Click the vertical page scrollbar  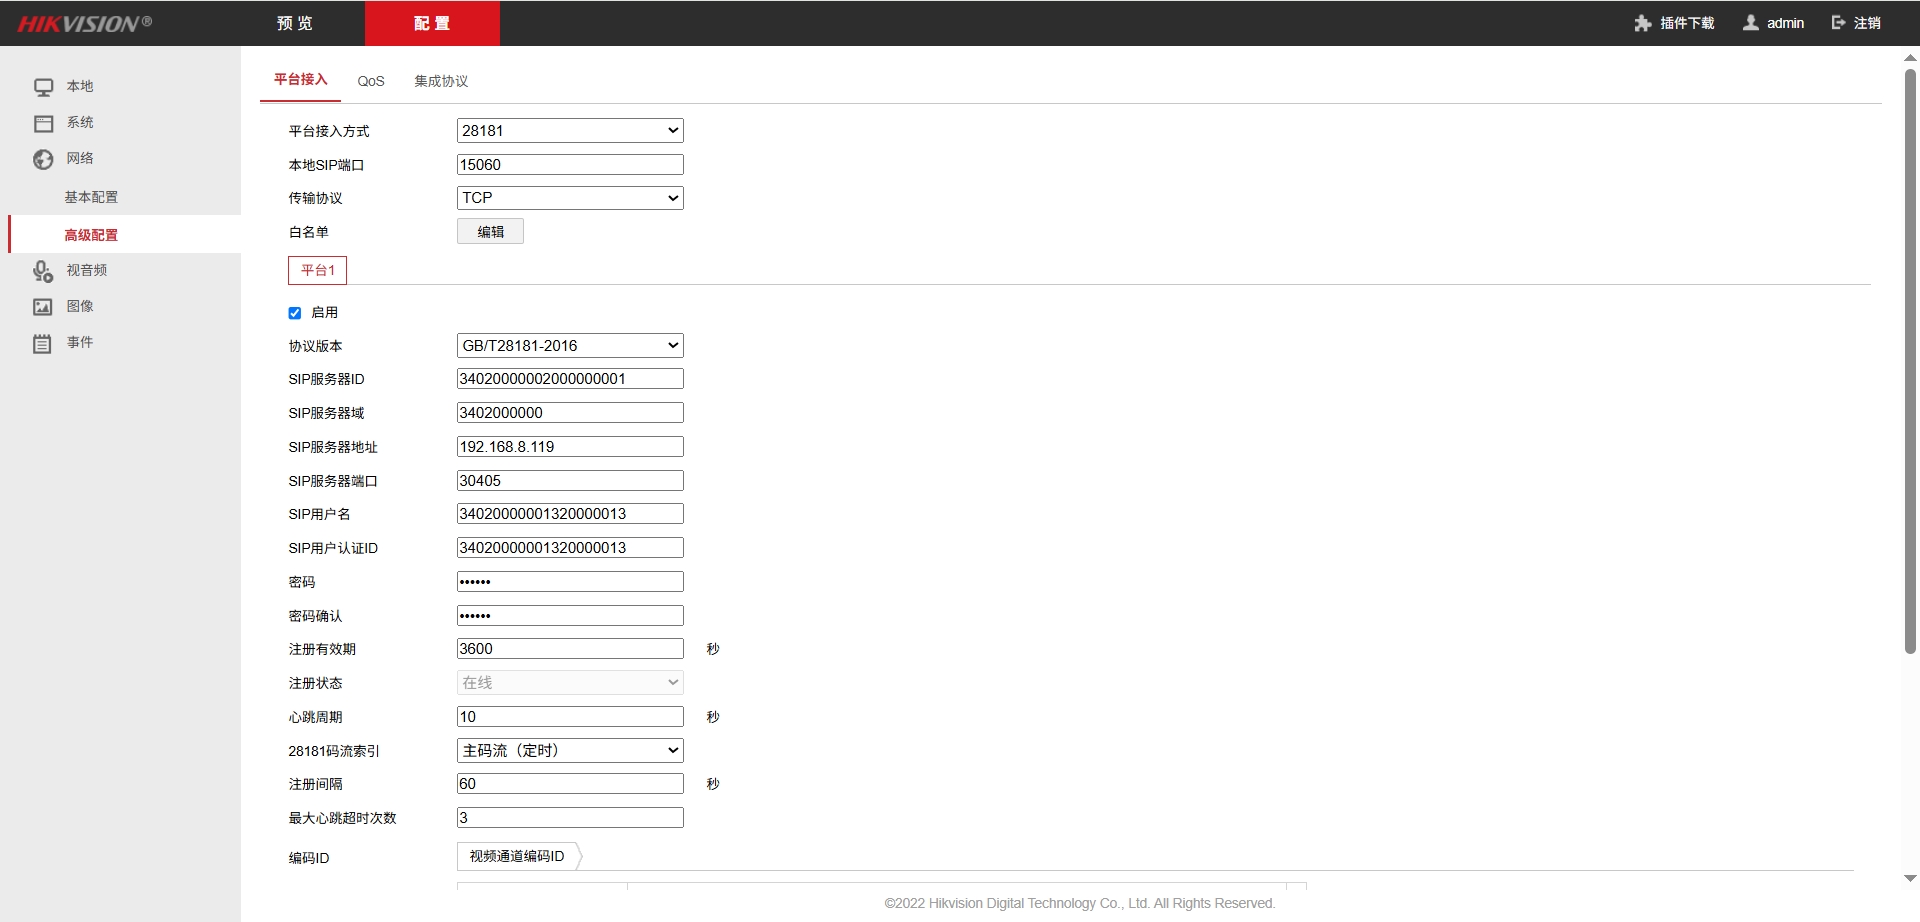[1910, 360]
